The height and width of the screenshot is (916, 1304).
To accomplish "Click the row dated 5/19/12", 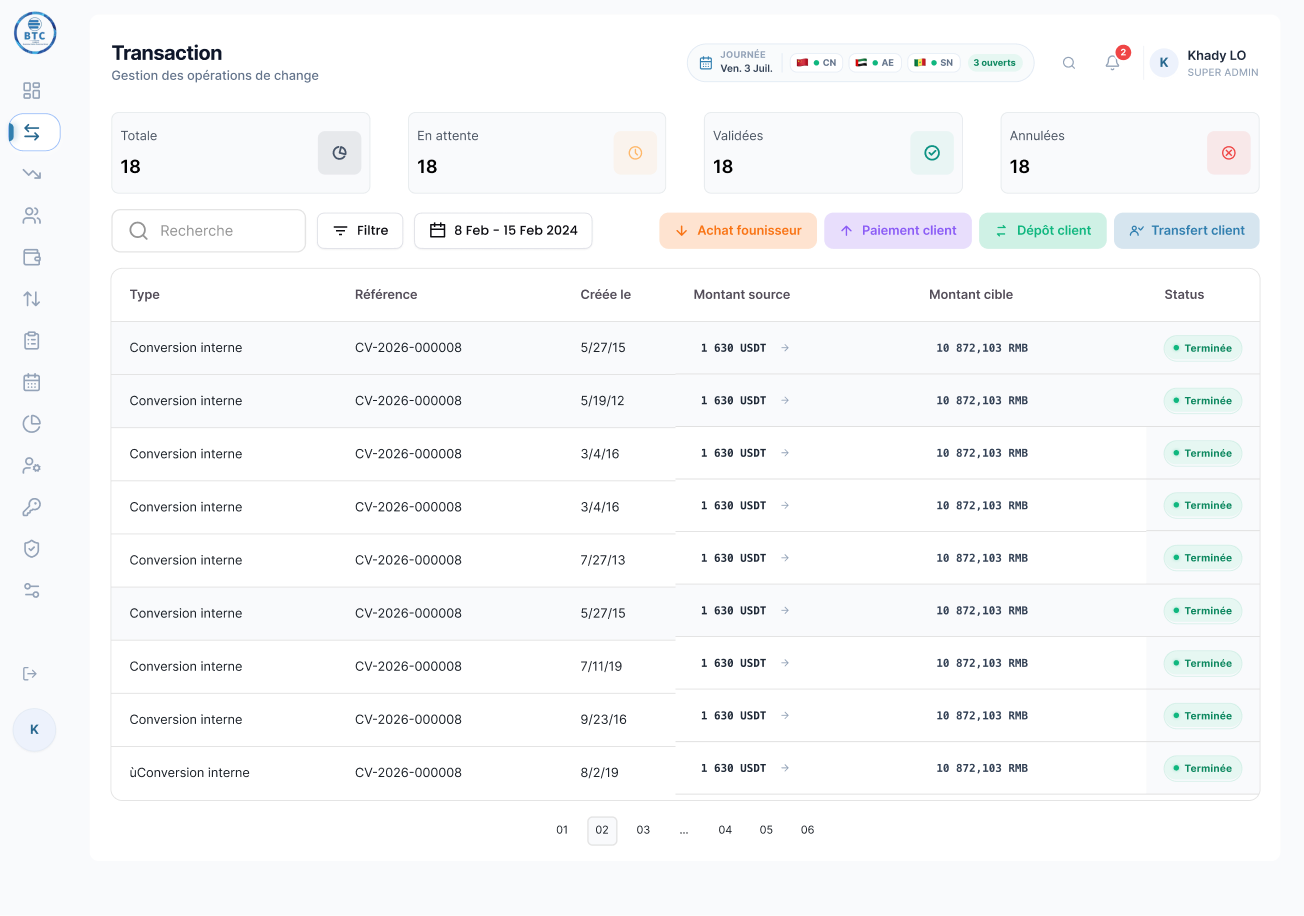I will coord(685,401).
